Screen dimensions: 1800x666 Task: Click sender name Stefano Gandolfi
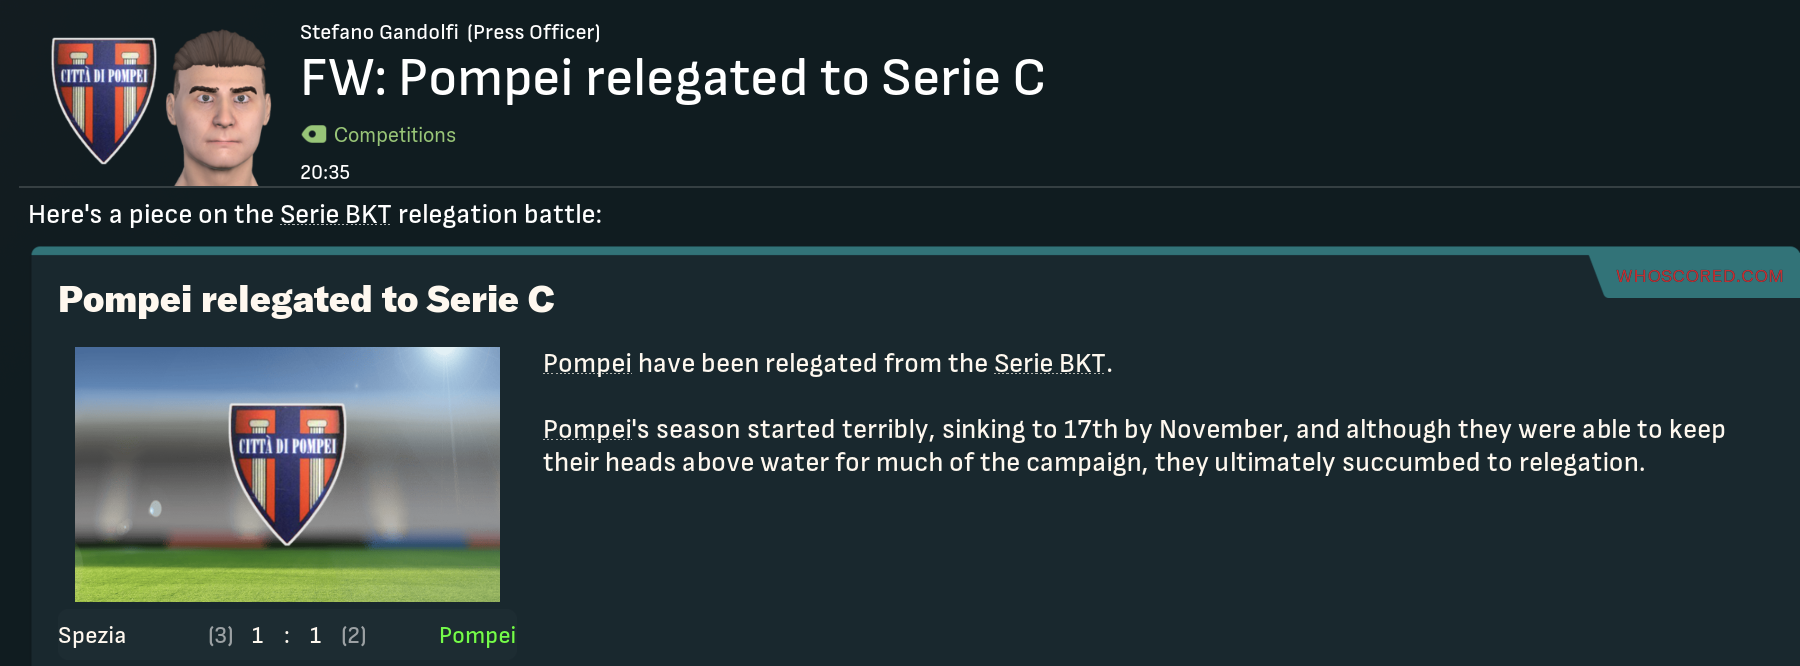coord(379,32)
